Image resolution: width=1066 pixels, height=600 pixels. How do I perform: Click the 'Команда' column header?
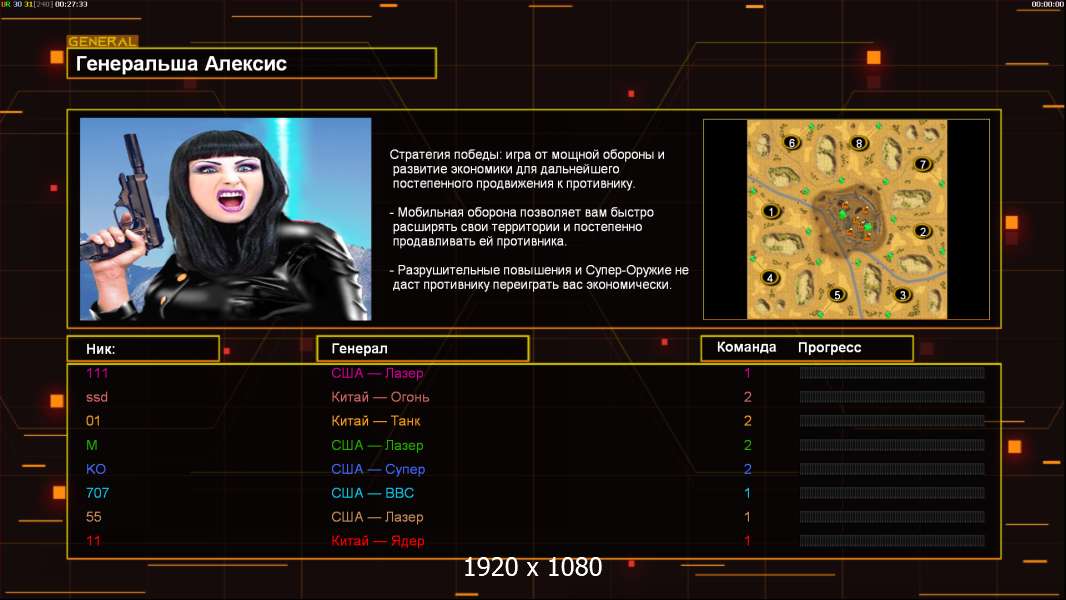(746, 347)
